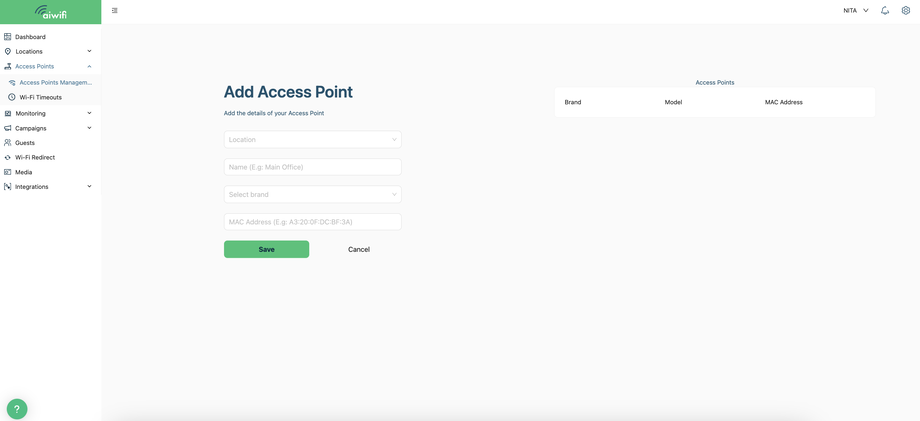Collapse the Access Points menu chevron
Viewport: 920px width, 421px height.
coord(89,66)
